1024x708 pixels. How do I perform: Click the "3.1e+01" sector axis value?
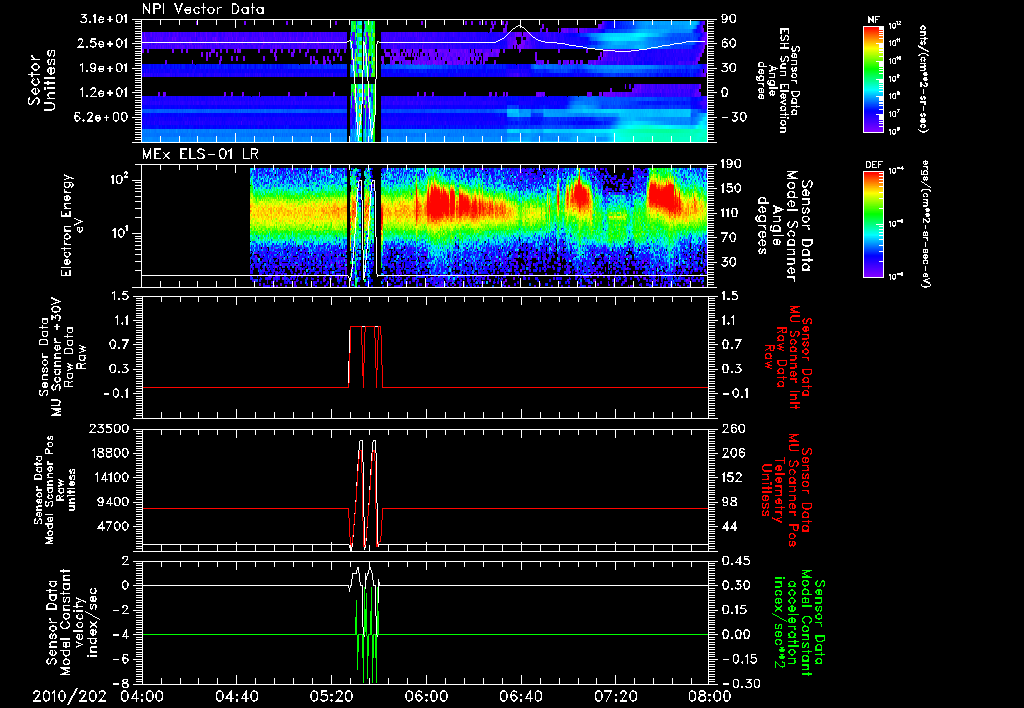103,19
